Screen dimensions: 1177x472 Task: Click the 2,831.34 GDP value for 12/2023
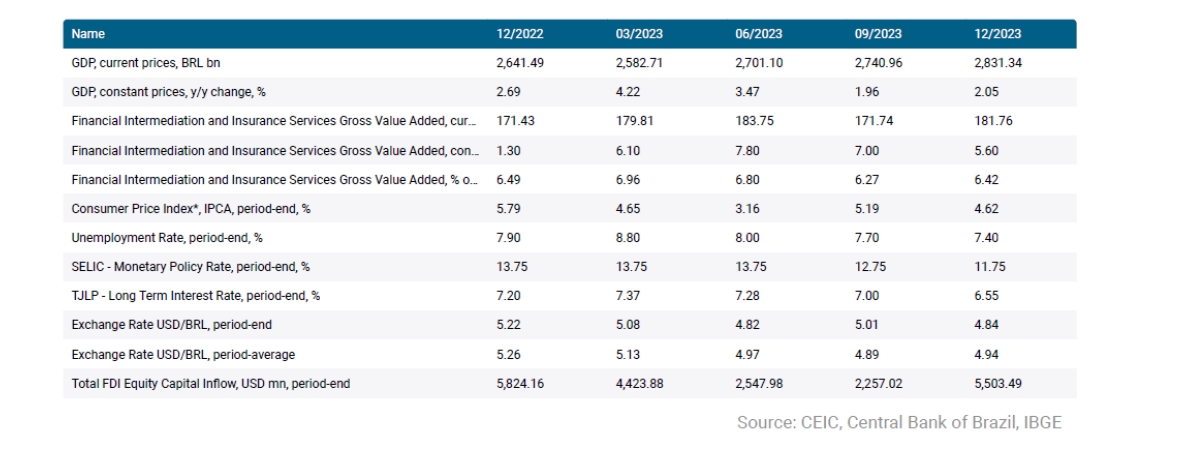click(x=1003, y=63)
